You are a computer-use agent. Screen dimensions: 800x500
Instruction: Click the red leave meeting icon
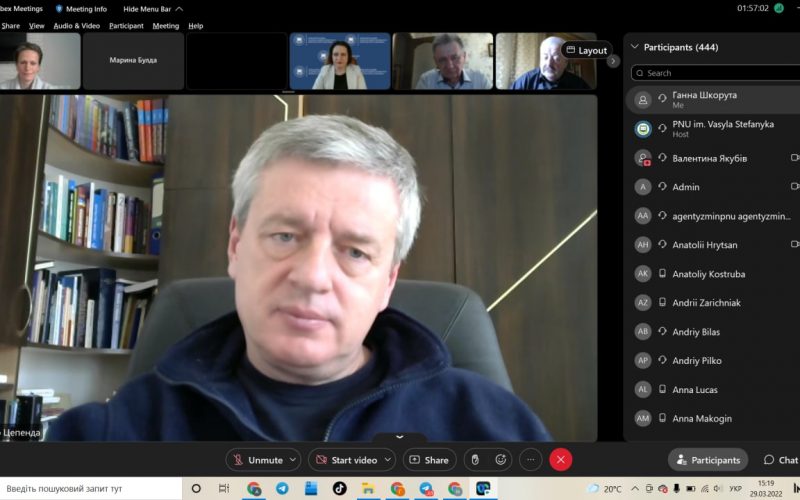(x=561, y=460)
